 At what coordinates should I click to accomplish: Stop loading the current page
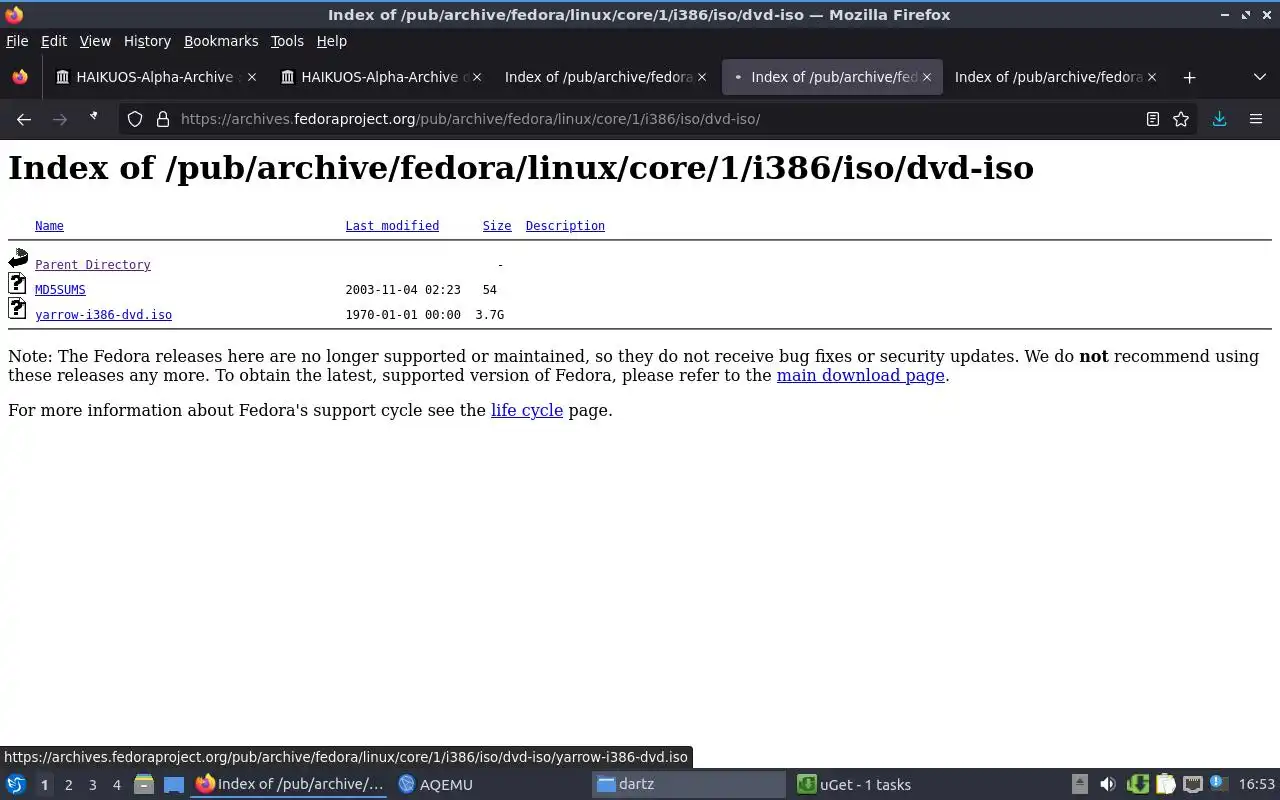click(94, 118)
